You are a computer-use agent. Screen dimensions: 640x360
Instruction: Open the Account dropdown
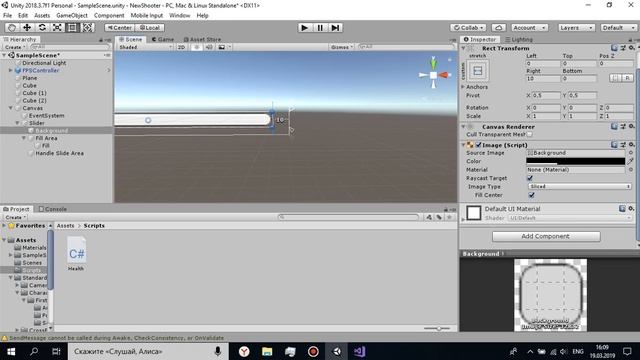[529, 27]
